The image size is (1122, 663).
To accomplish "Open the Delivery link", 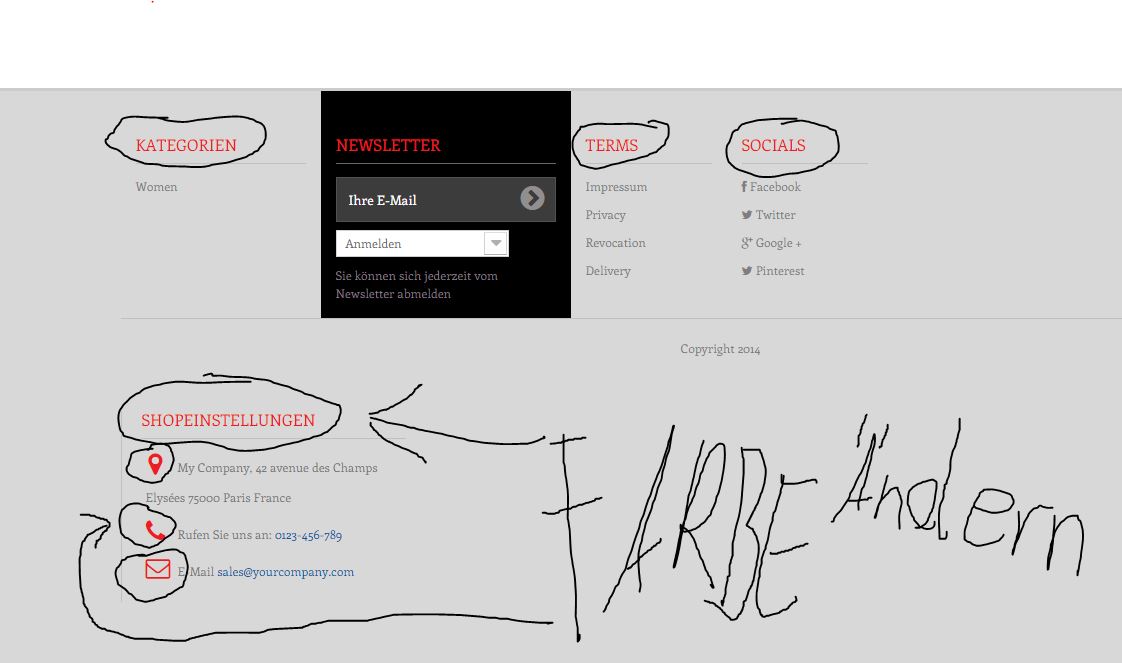I will coord(608,271).
